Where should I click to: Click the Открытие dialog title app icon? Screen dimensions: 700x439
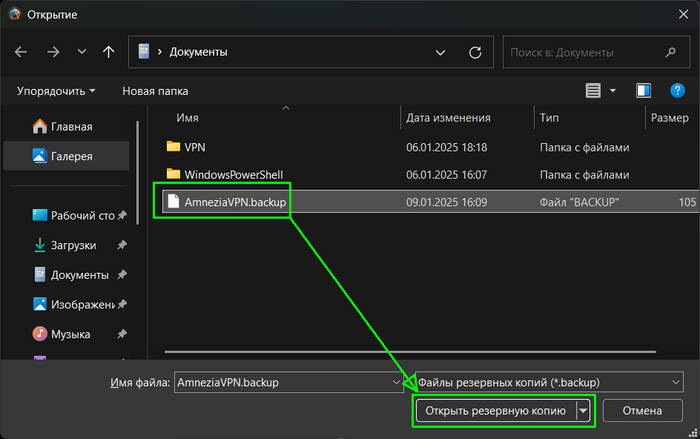click(x=14, y=14)
